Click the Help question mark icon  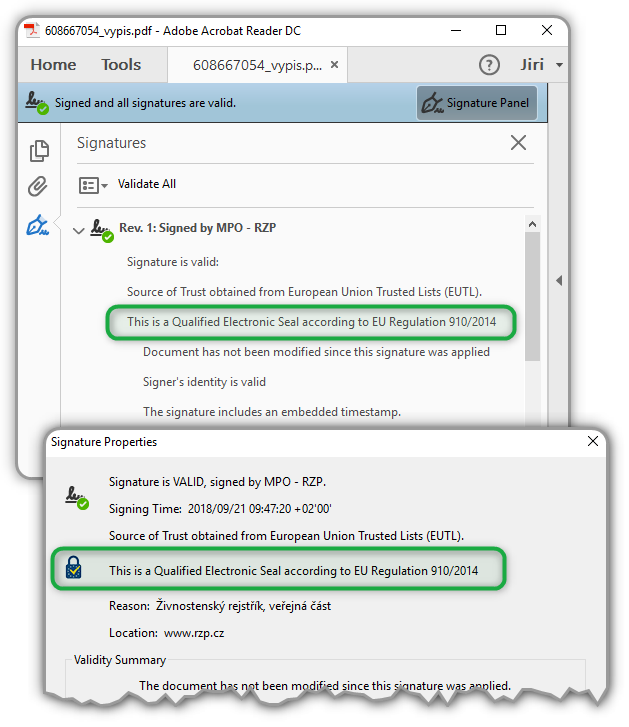coord(489,65)
